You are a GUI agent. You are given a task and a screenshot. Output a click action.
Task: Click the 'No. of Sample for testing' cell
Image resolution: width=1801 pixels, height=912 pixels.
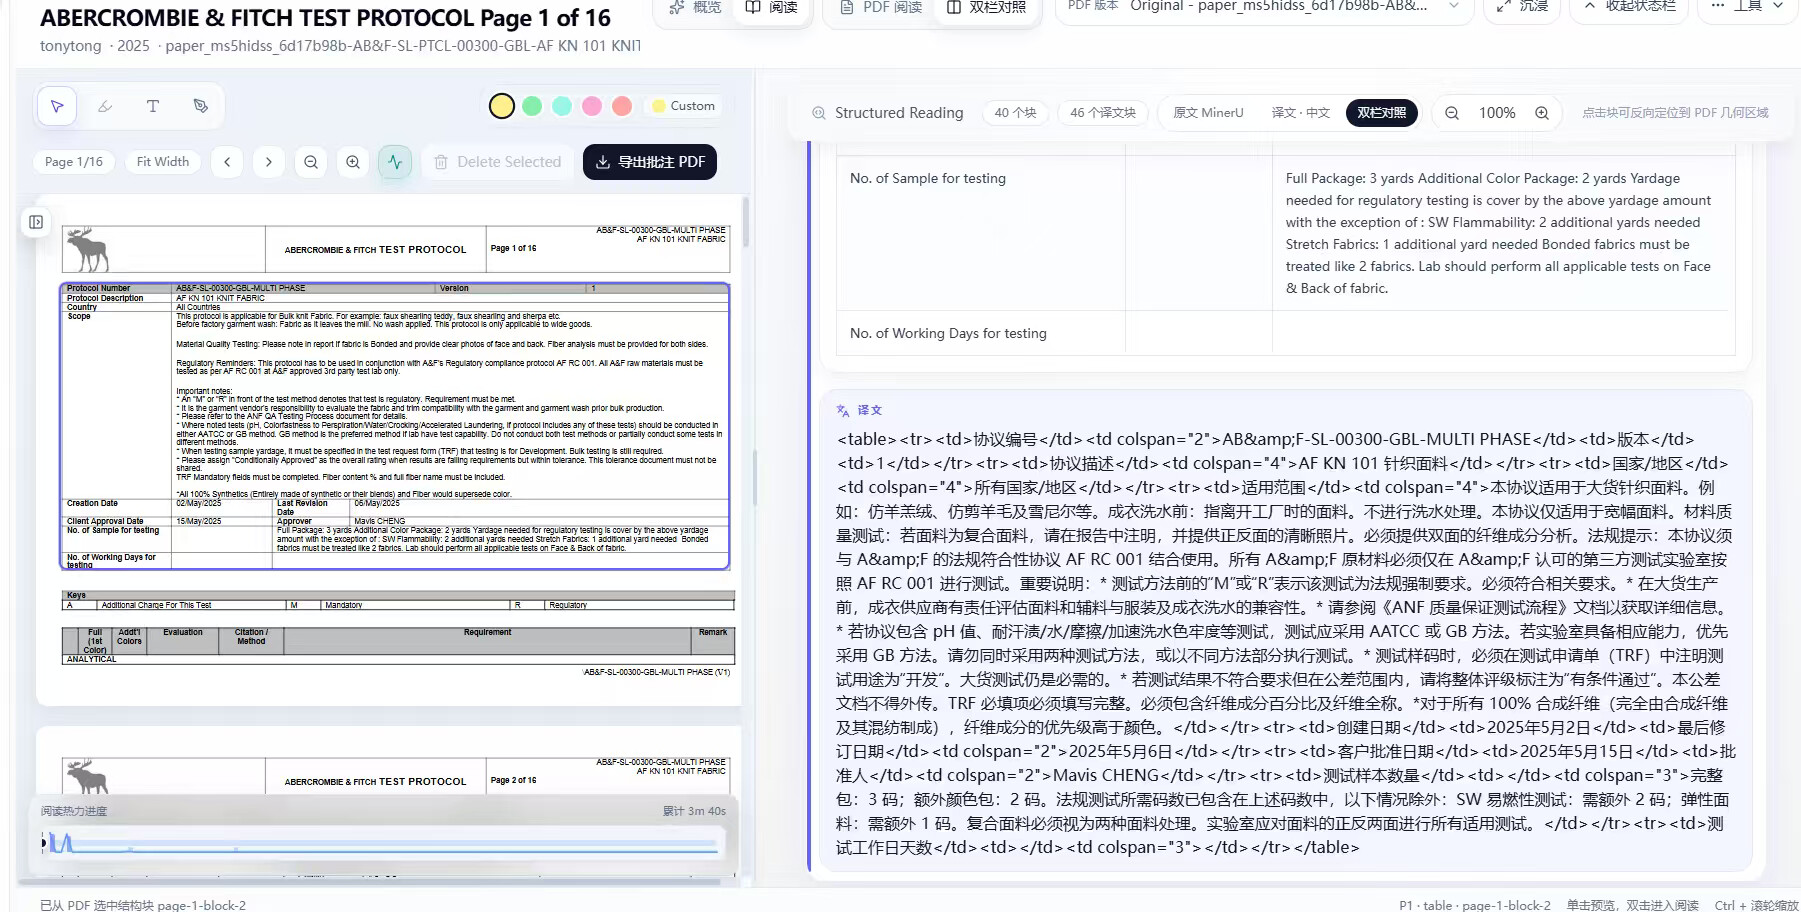click(x=980, y=233)
